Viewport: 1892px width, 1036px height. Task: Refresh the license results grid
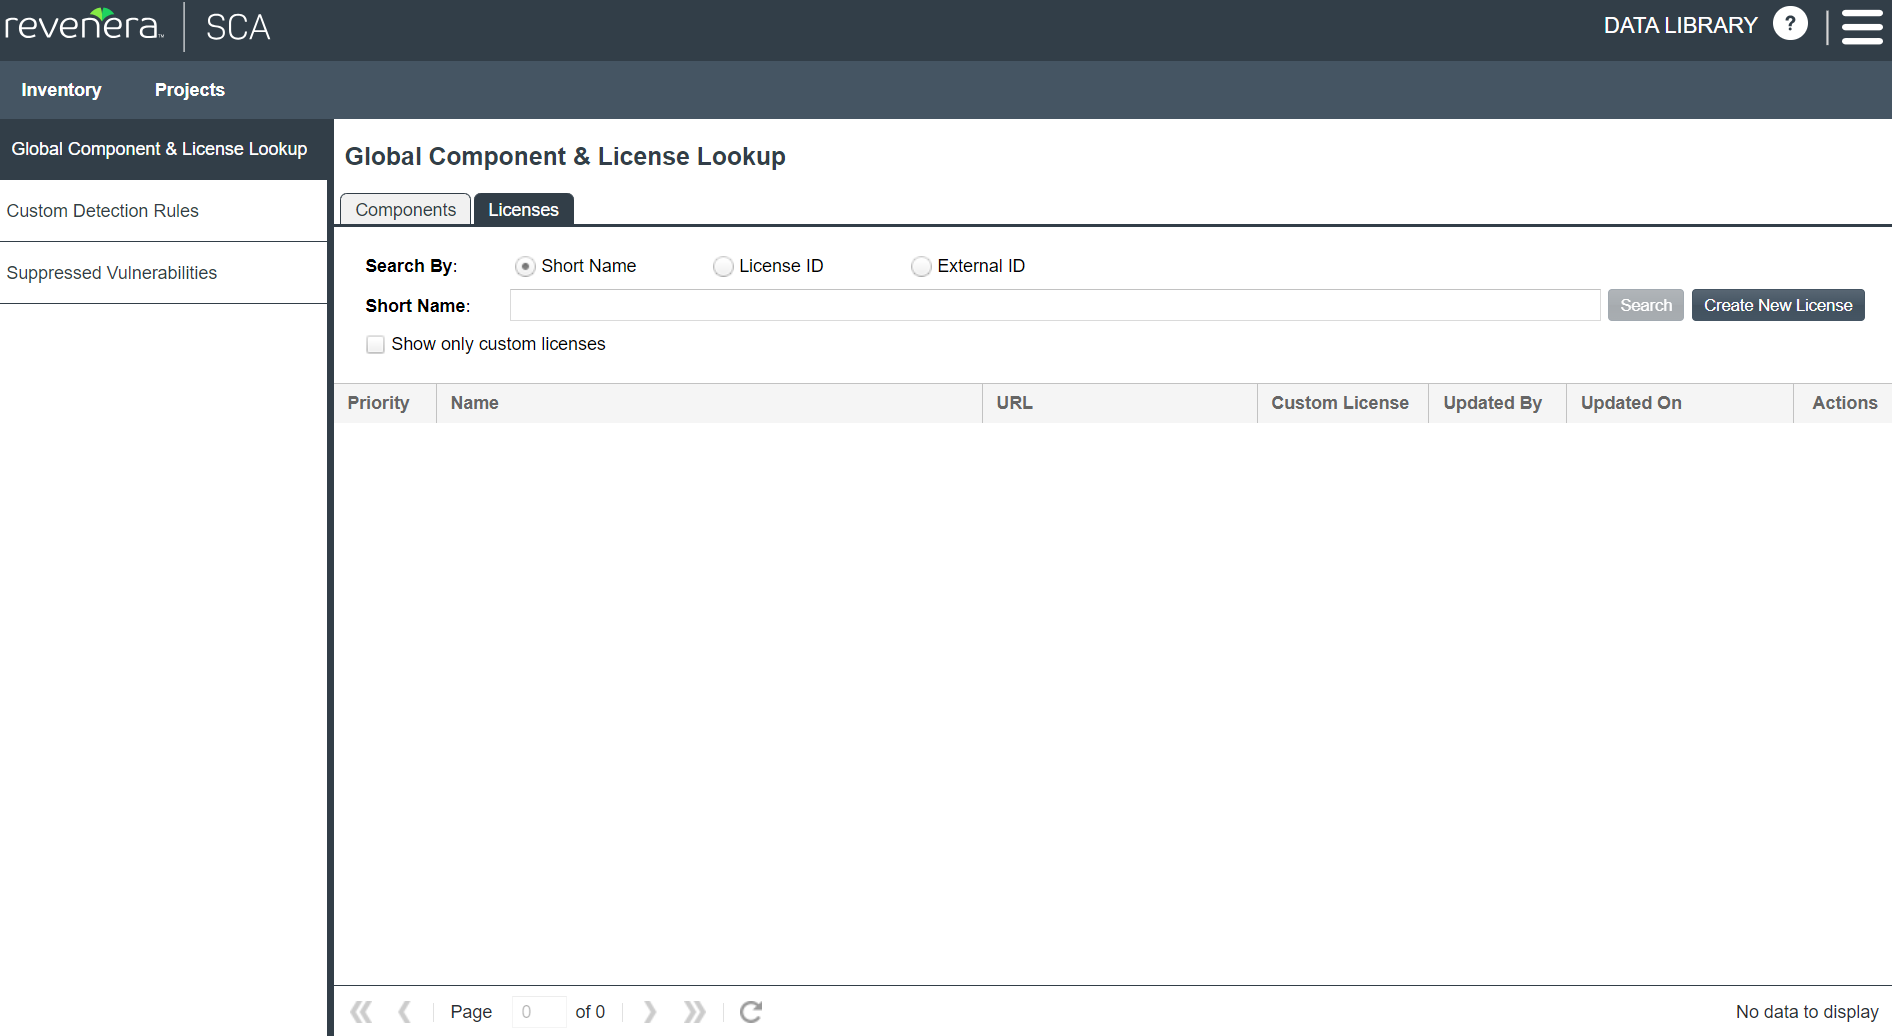click(x=751, y=1012)
